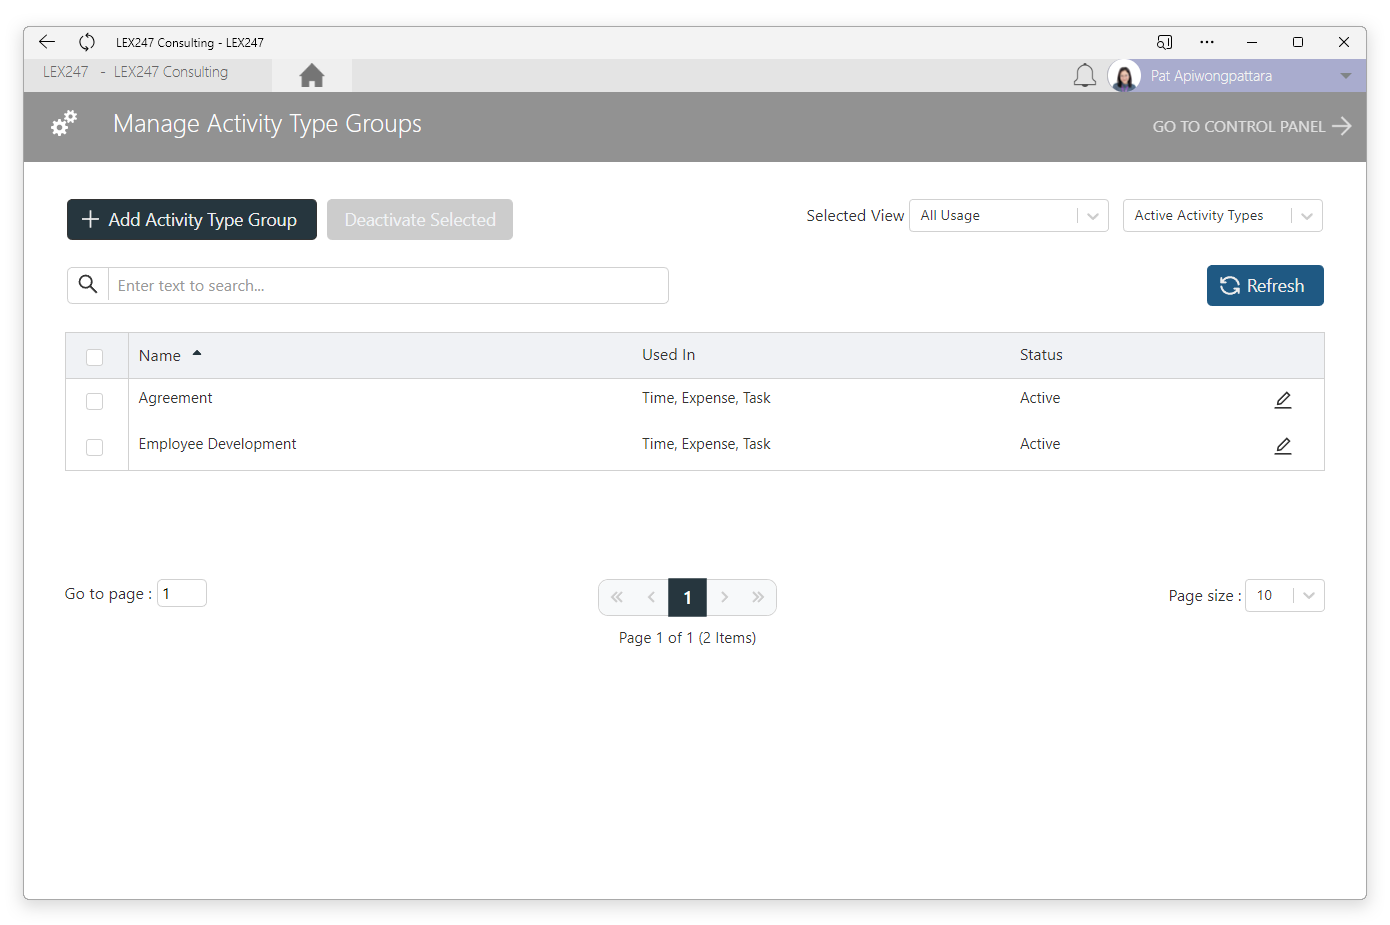Viewport: 1390px width, 925px height.
Task: Edit the Employee Development row
Action: pos(1283,446)
